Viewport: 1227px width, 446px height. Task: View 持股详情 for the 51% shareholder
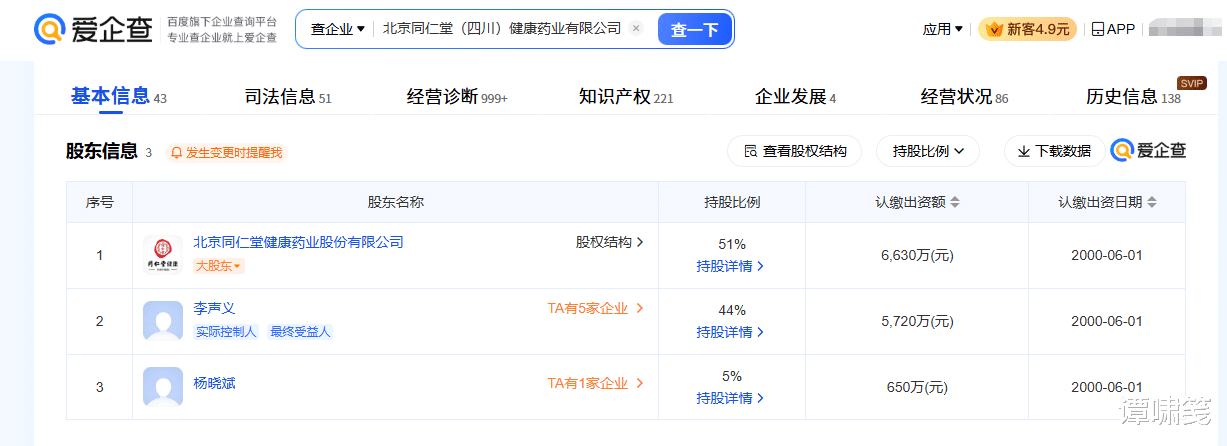(x=731, y=266)
